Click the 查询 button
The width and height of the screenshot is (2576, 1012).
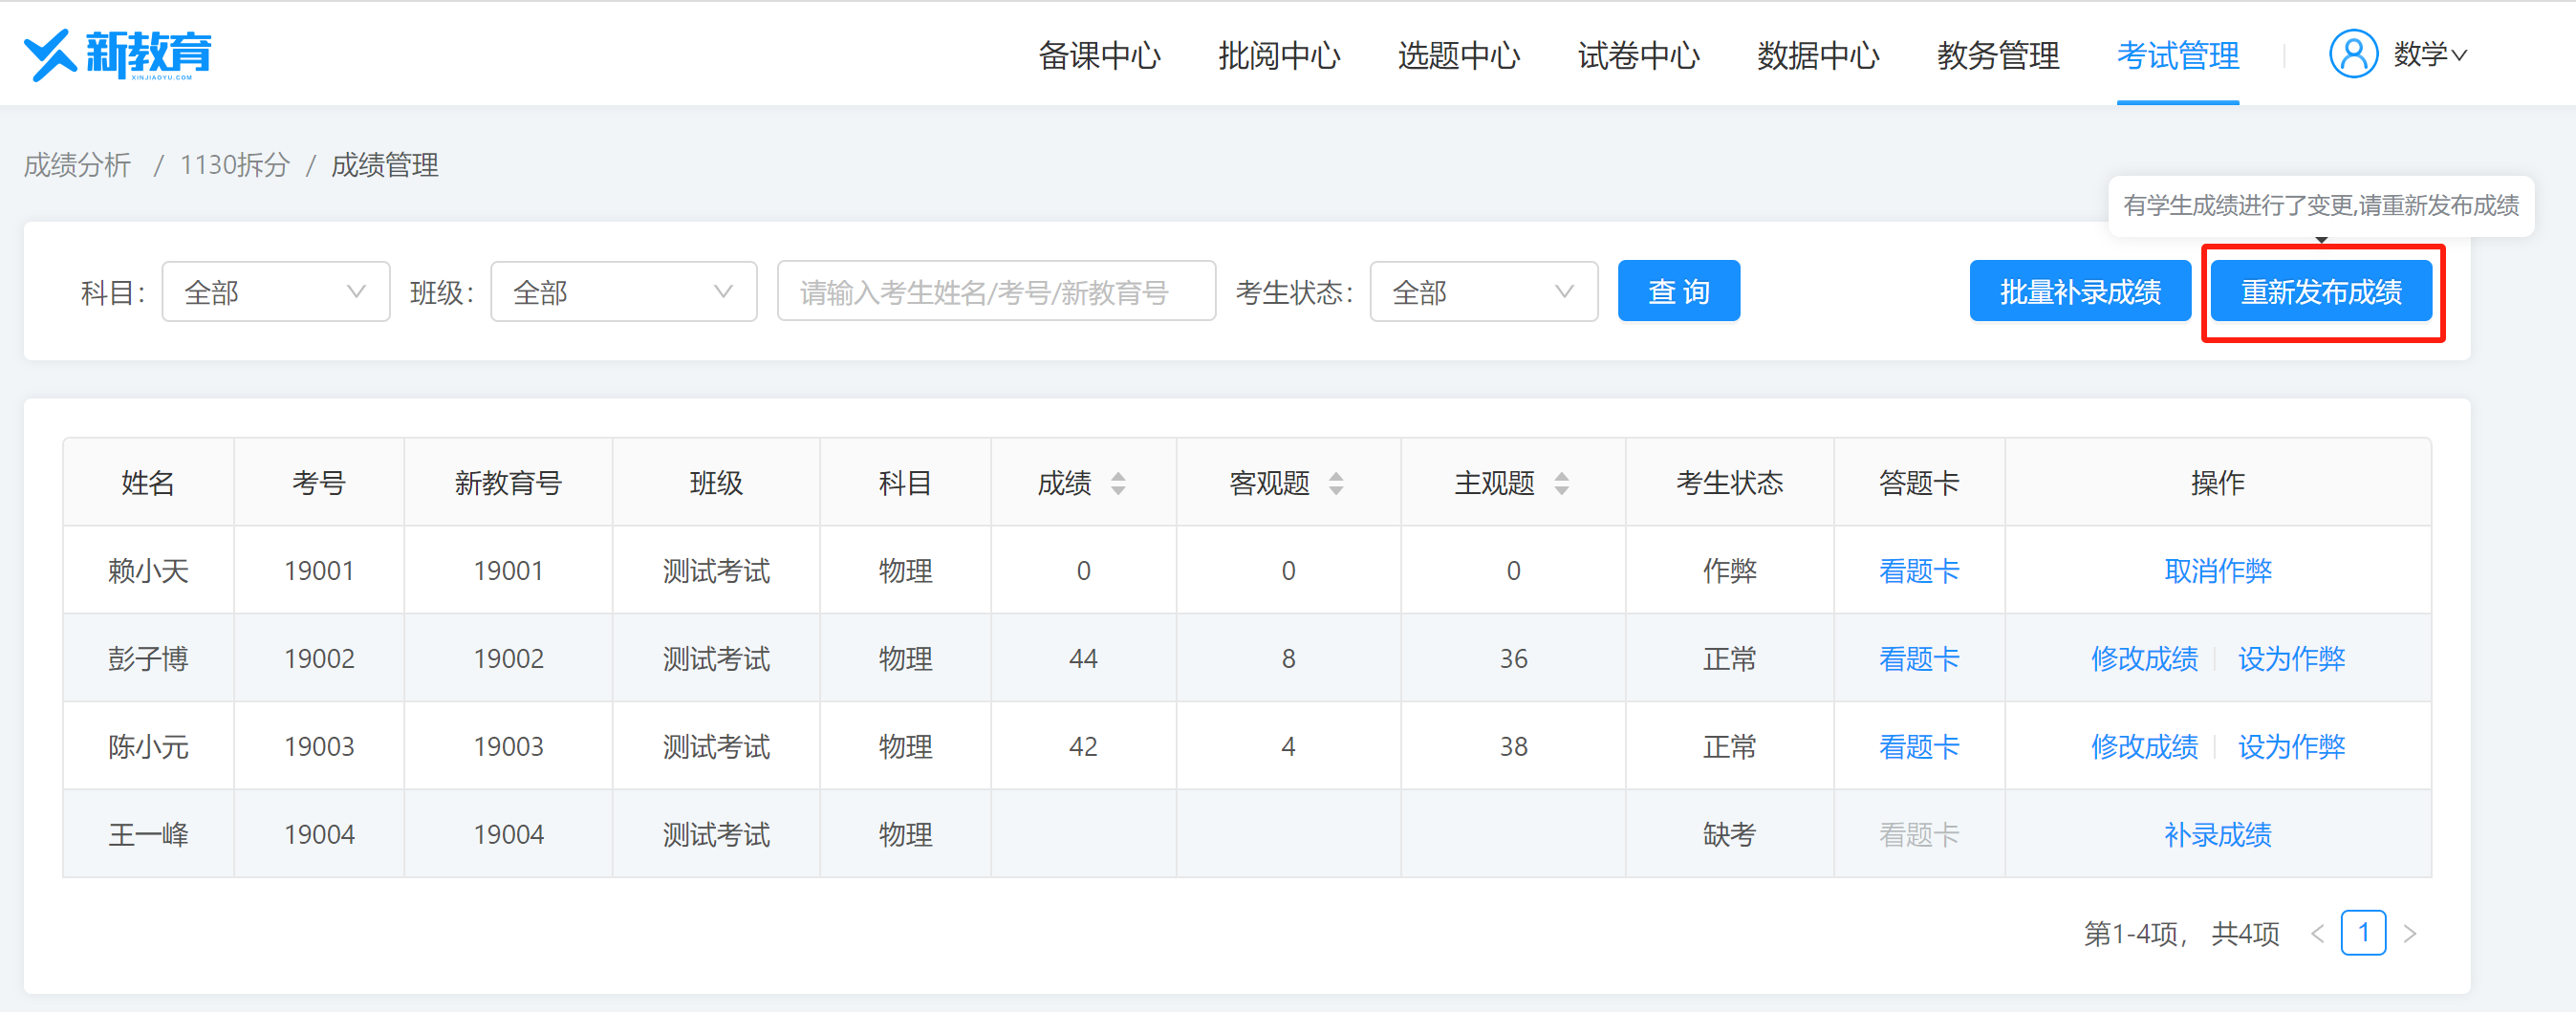point(1679,292)
